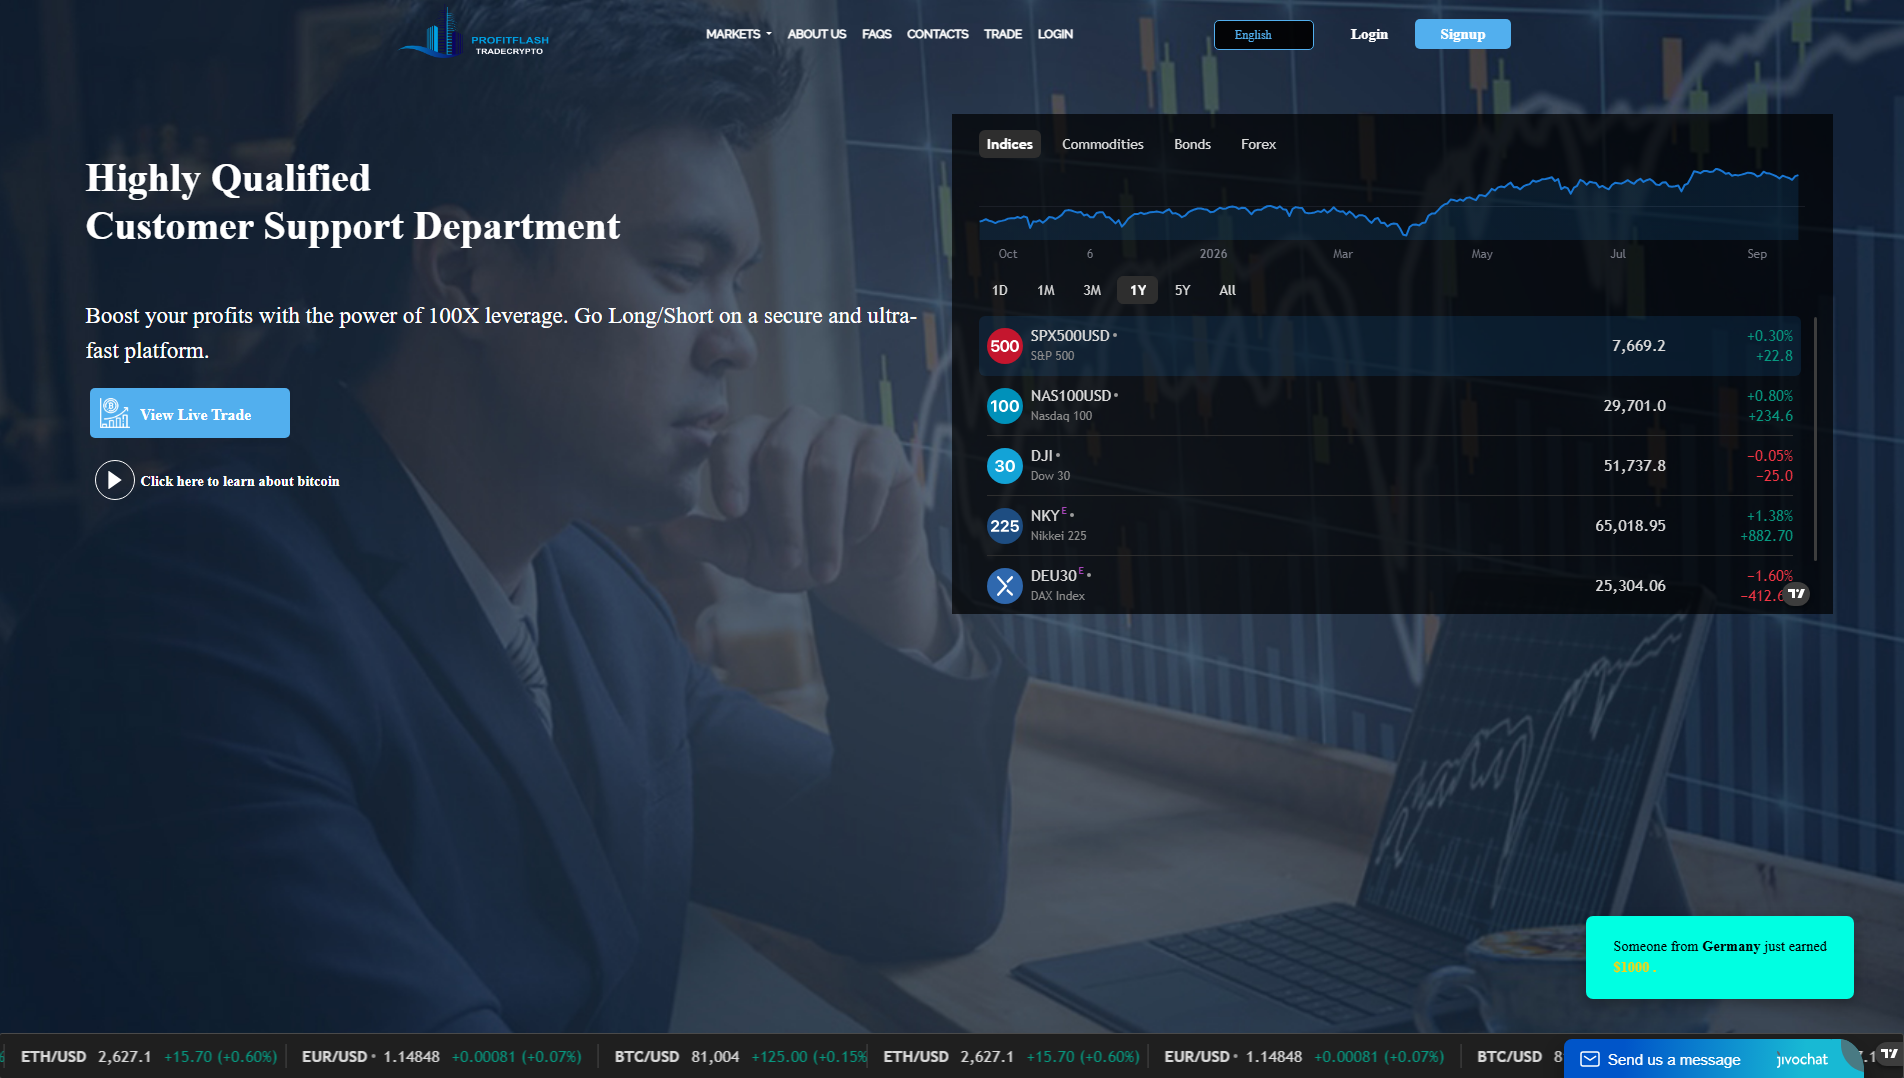Image resolution: width=1904 pixels, height=1078 pixels.
Task: Select the DJI Dow 30 row
Action: coord(1390,466)
